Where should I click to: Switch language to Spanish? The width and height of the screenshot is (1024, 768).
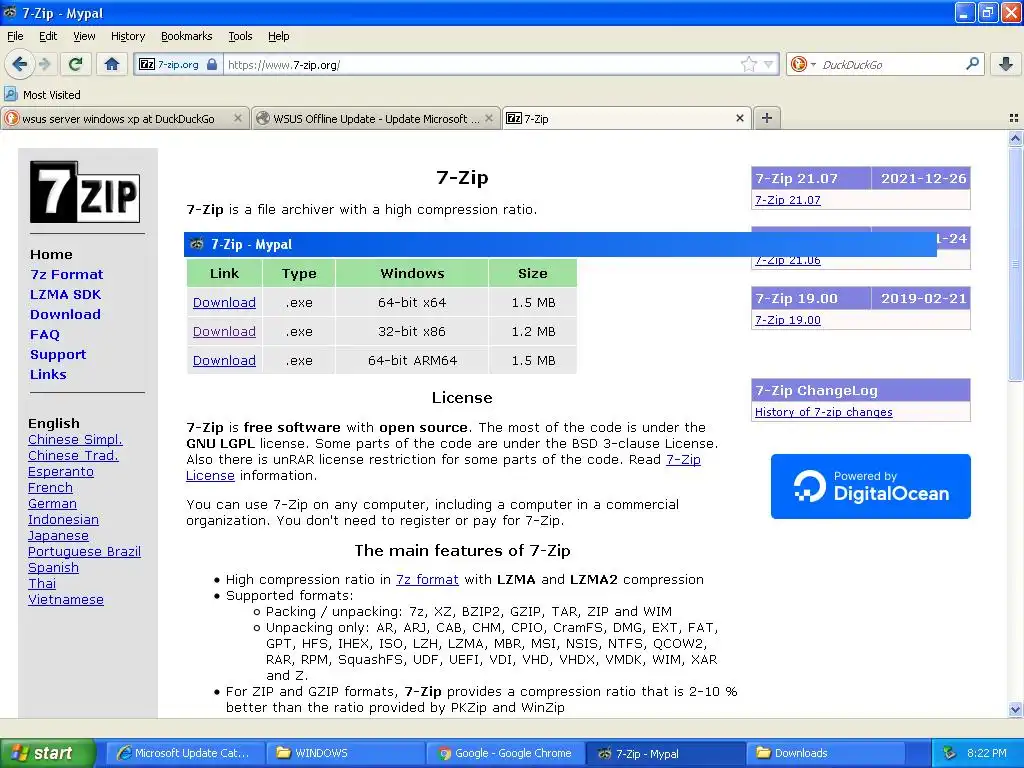(54, 568)
